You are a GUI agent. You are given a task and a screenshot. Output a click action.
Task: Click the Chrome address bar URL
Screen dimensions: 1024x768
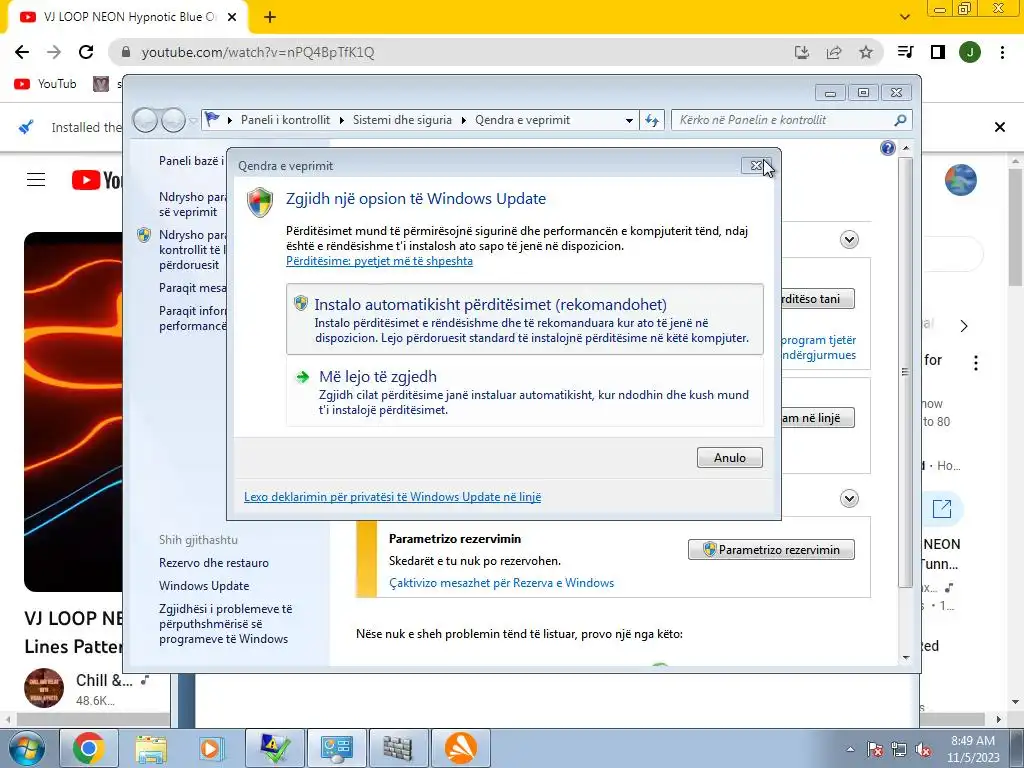point(258,52)
